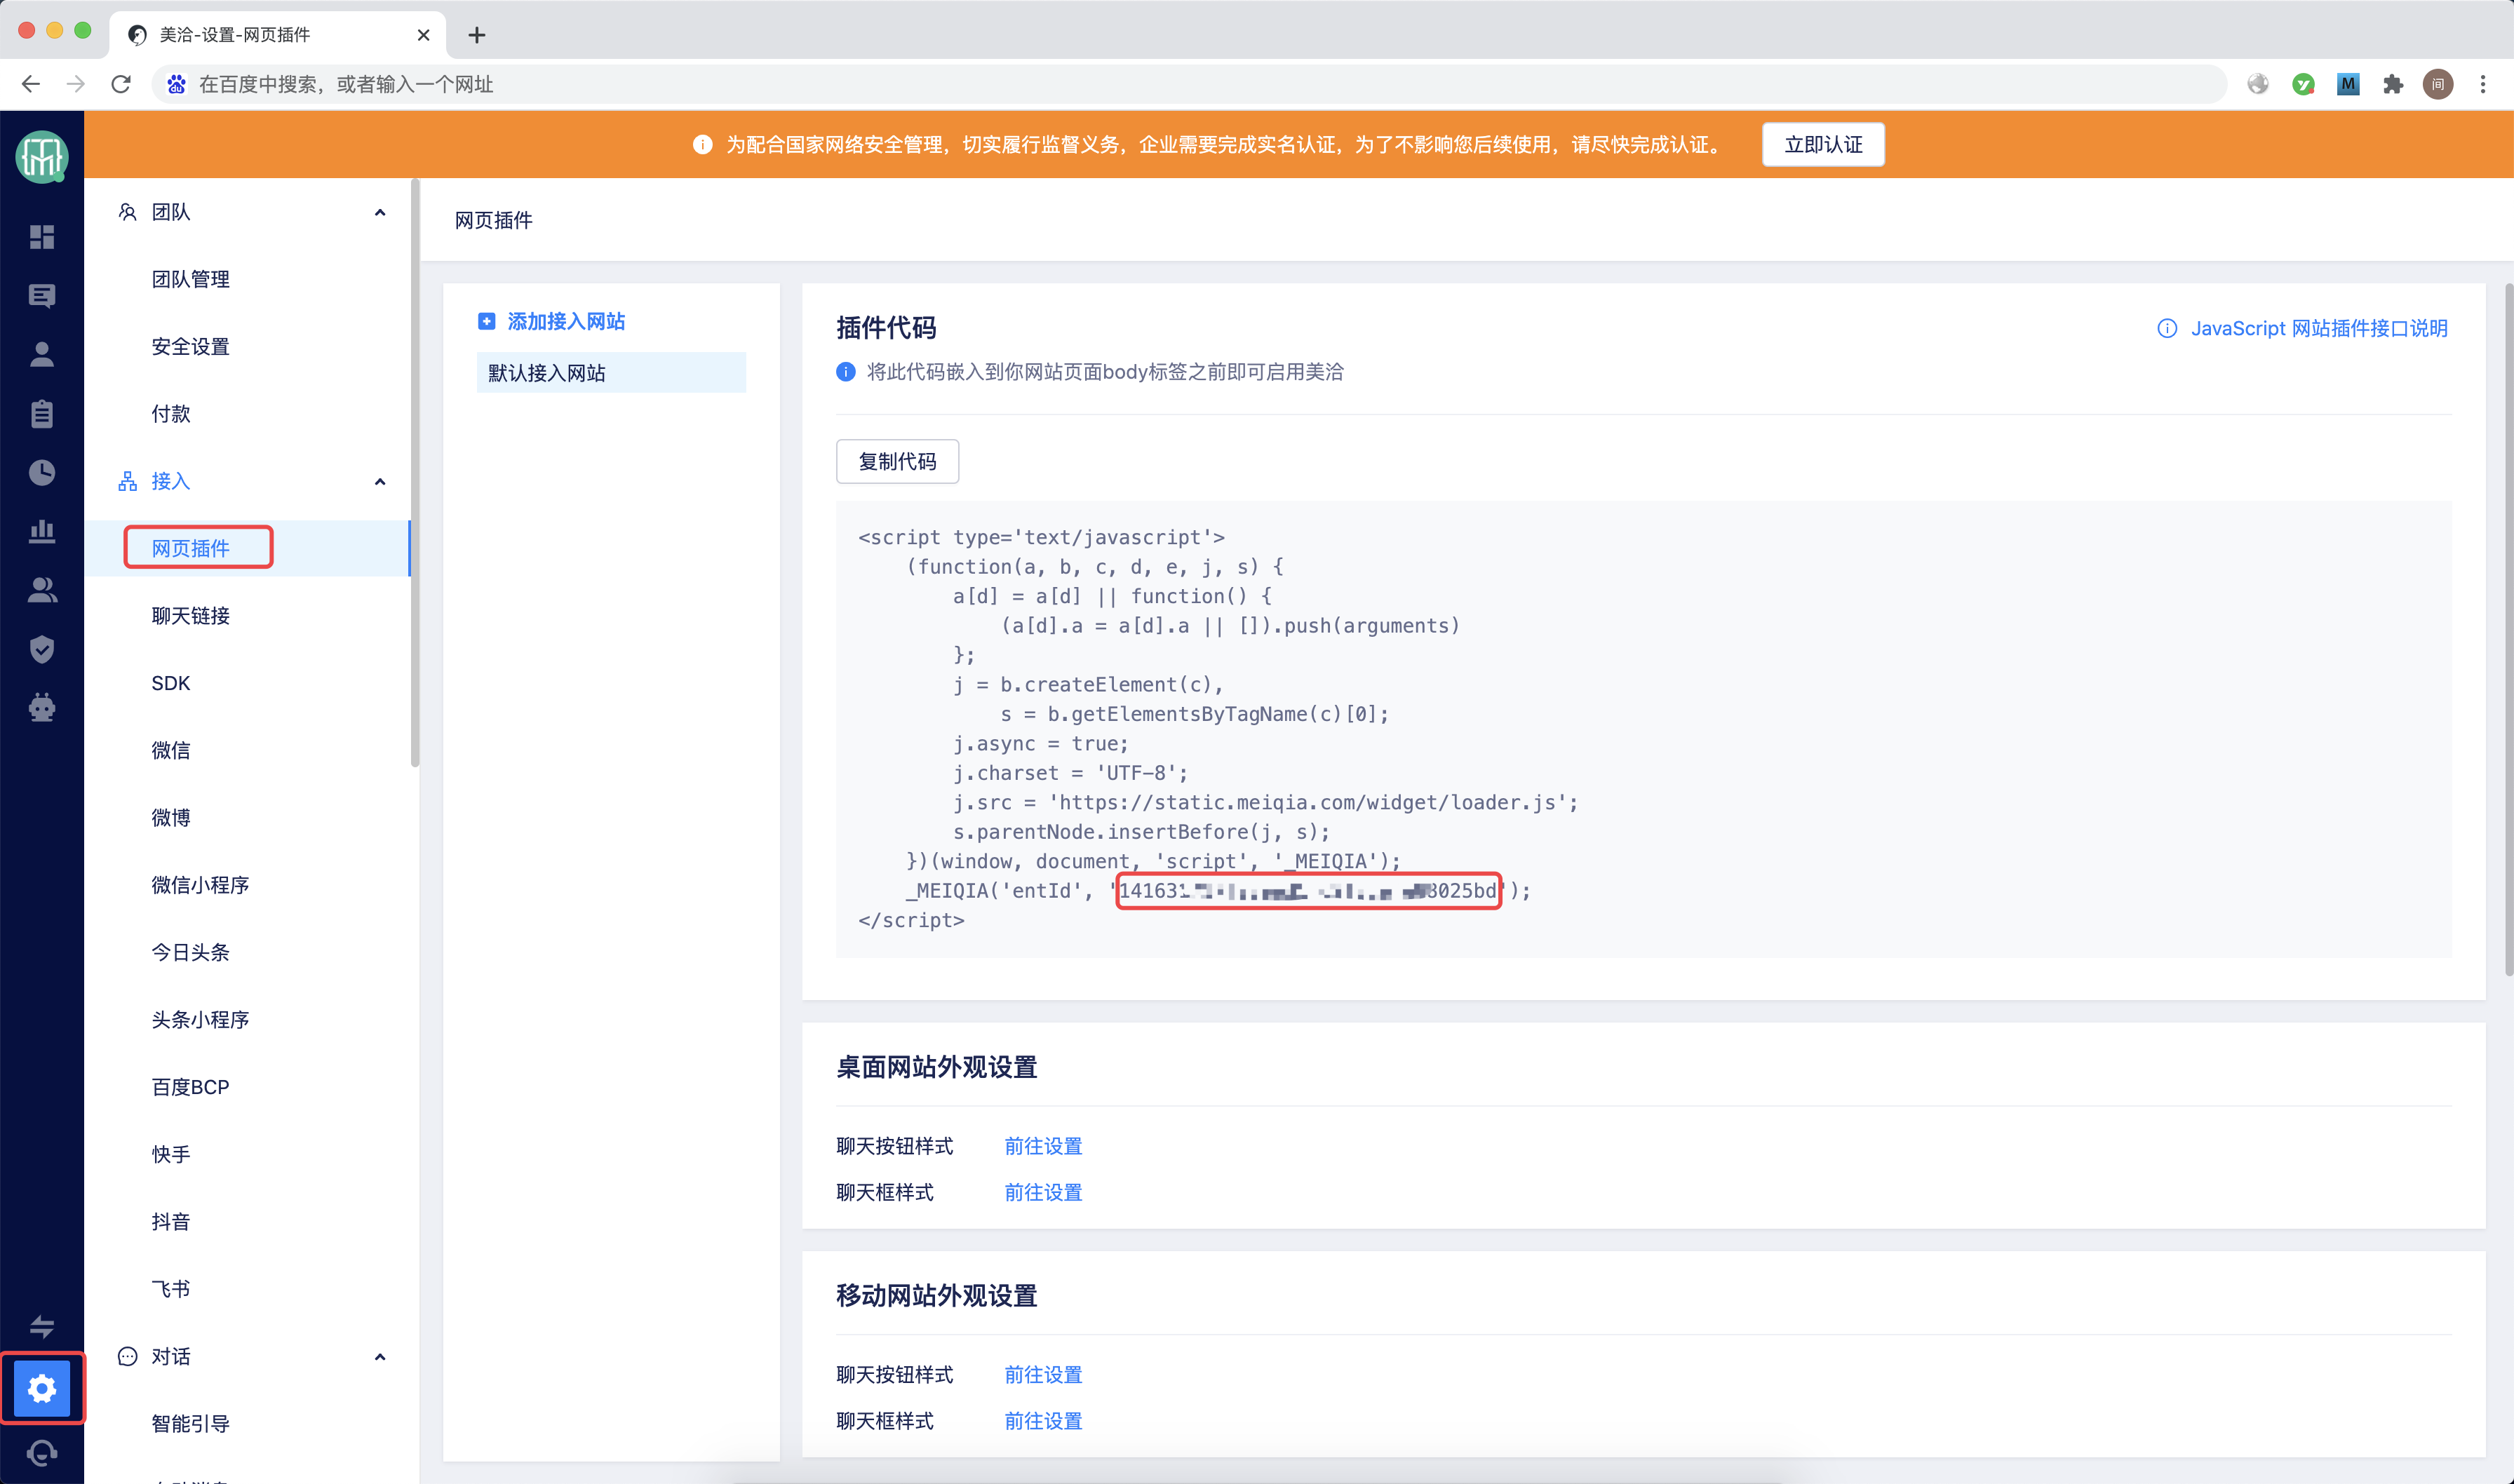Image resolution: width=2514 pixels, height=1484 pixels.
Task: Collapse the 团队 section
Action: (x=380, y=212)
